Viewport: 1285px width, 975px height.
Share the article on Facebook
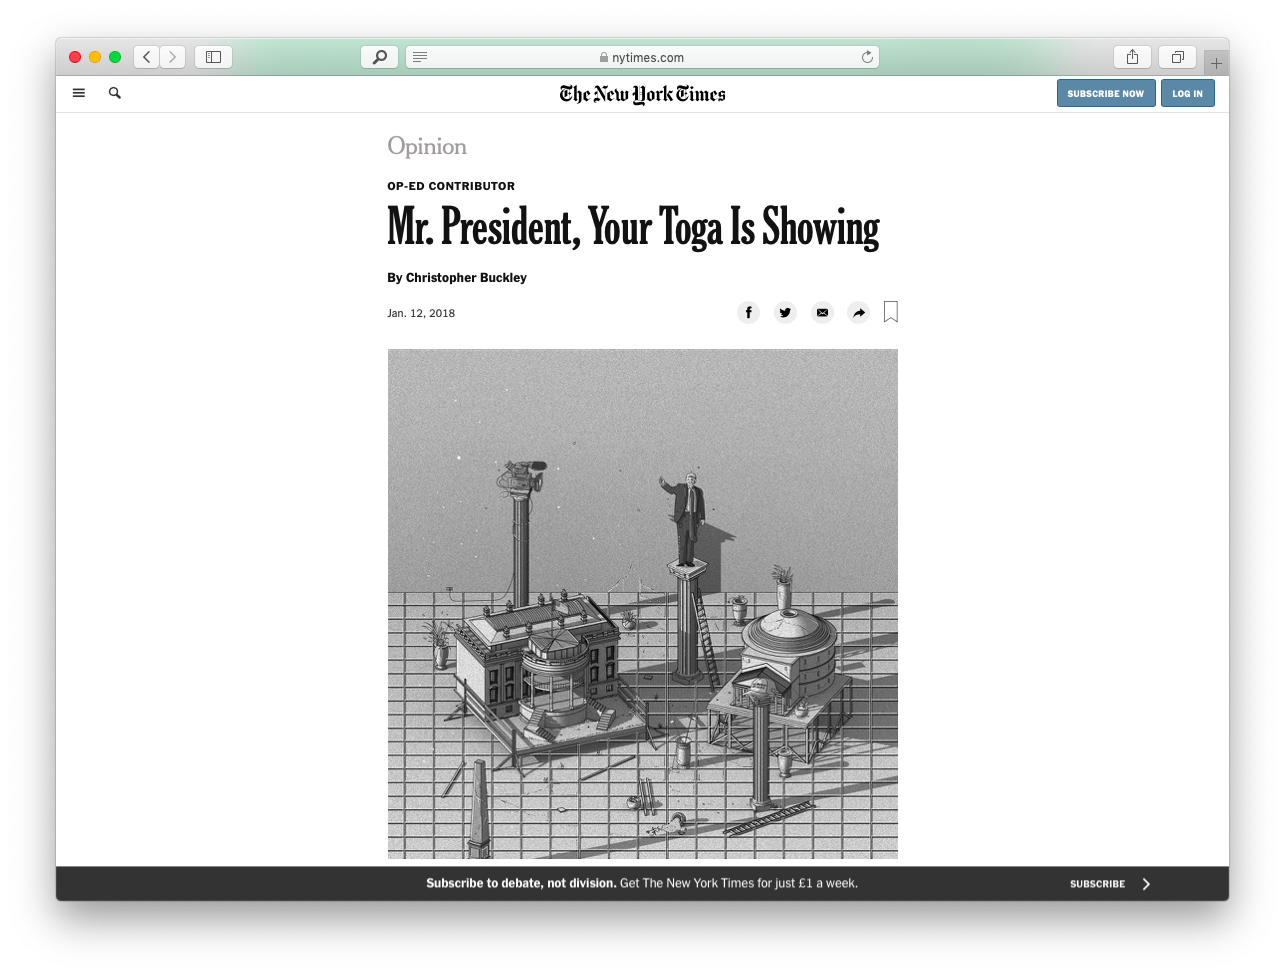748,313
